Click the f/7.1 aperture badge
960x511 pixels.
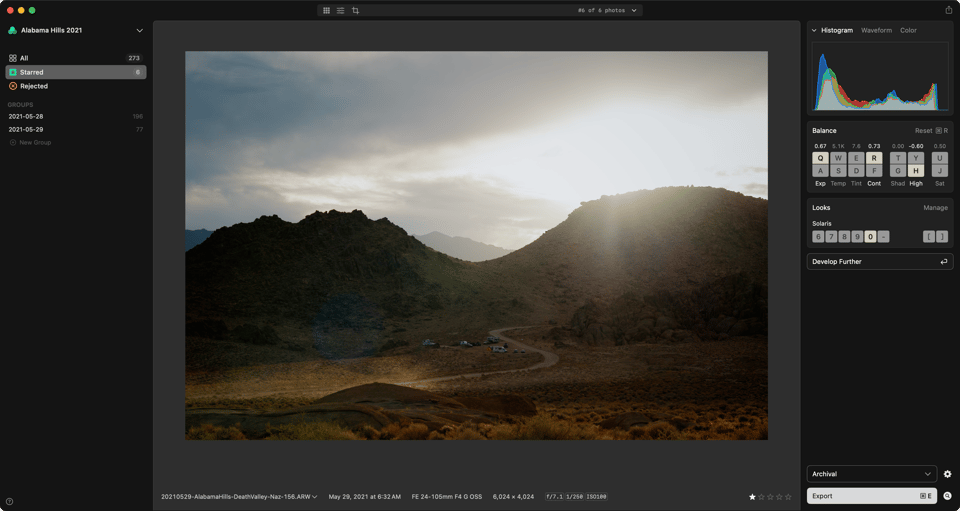click(553, 497)
